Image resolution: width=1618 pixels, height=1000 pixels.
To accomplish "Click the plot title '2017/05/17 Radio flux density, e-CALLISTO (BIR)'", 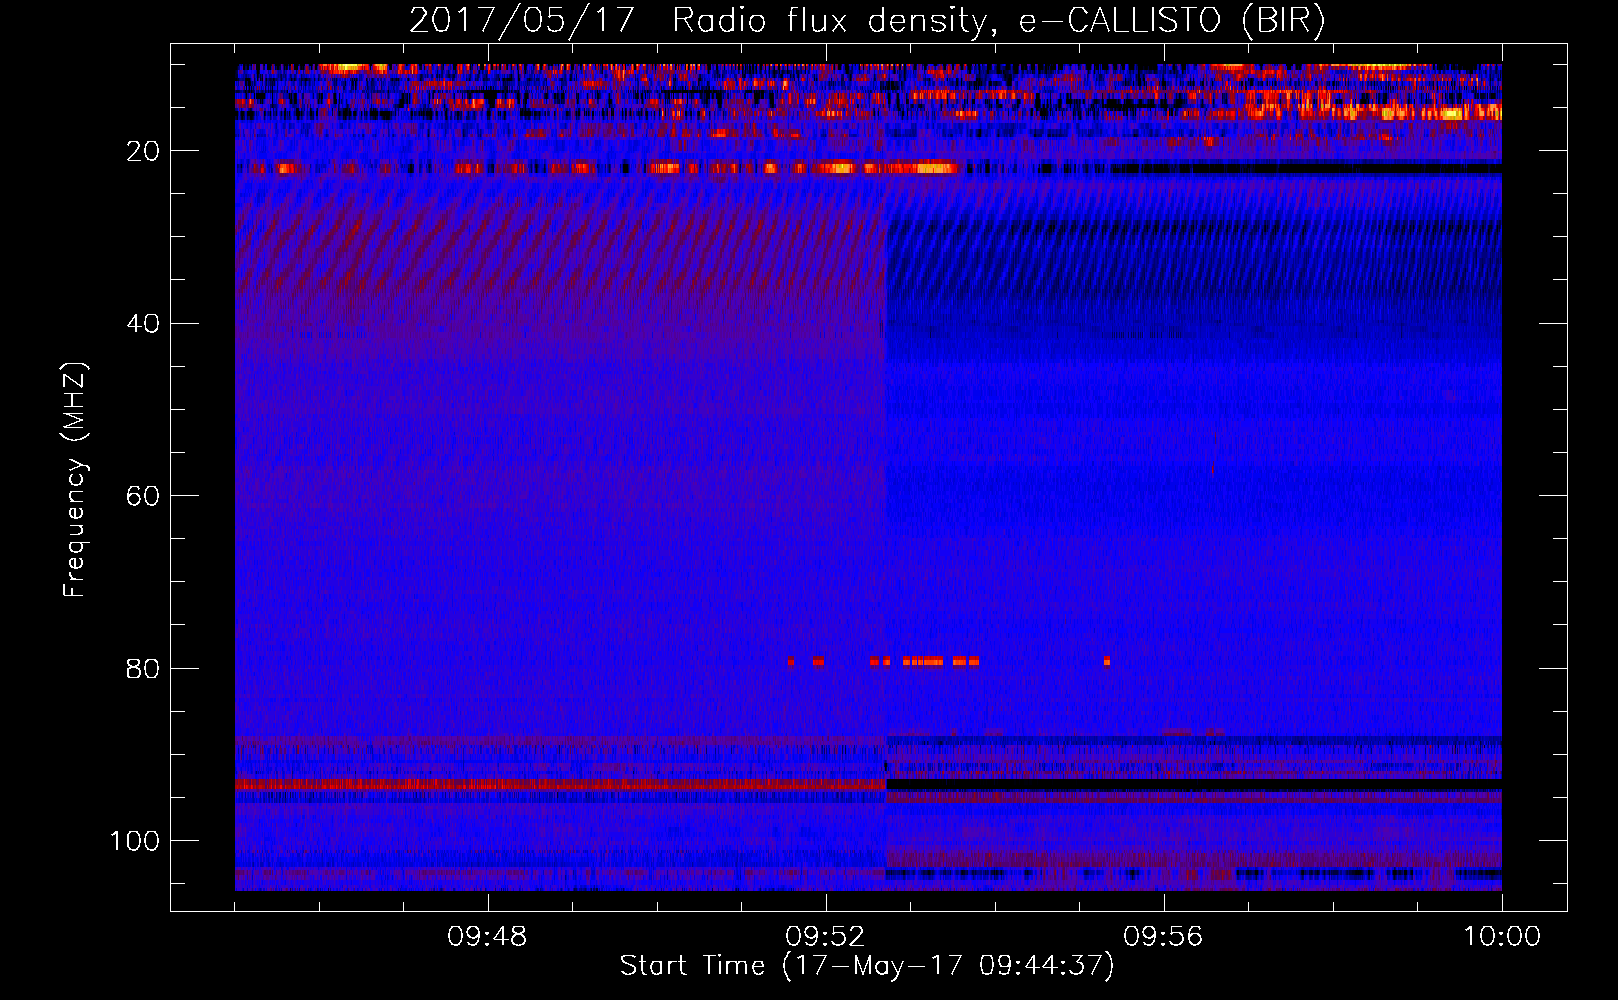I will (867, 21).
